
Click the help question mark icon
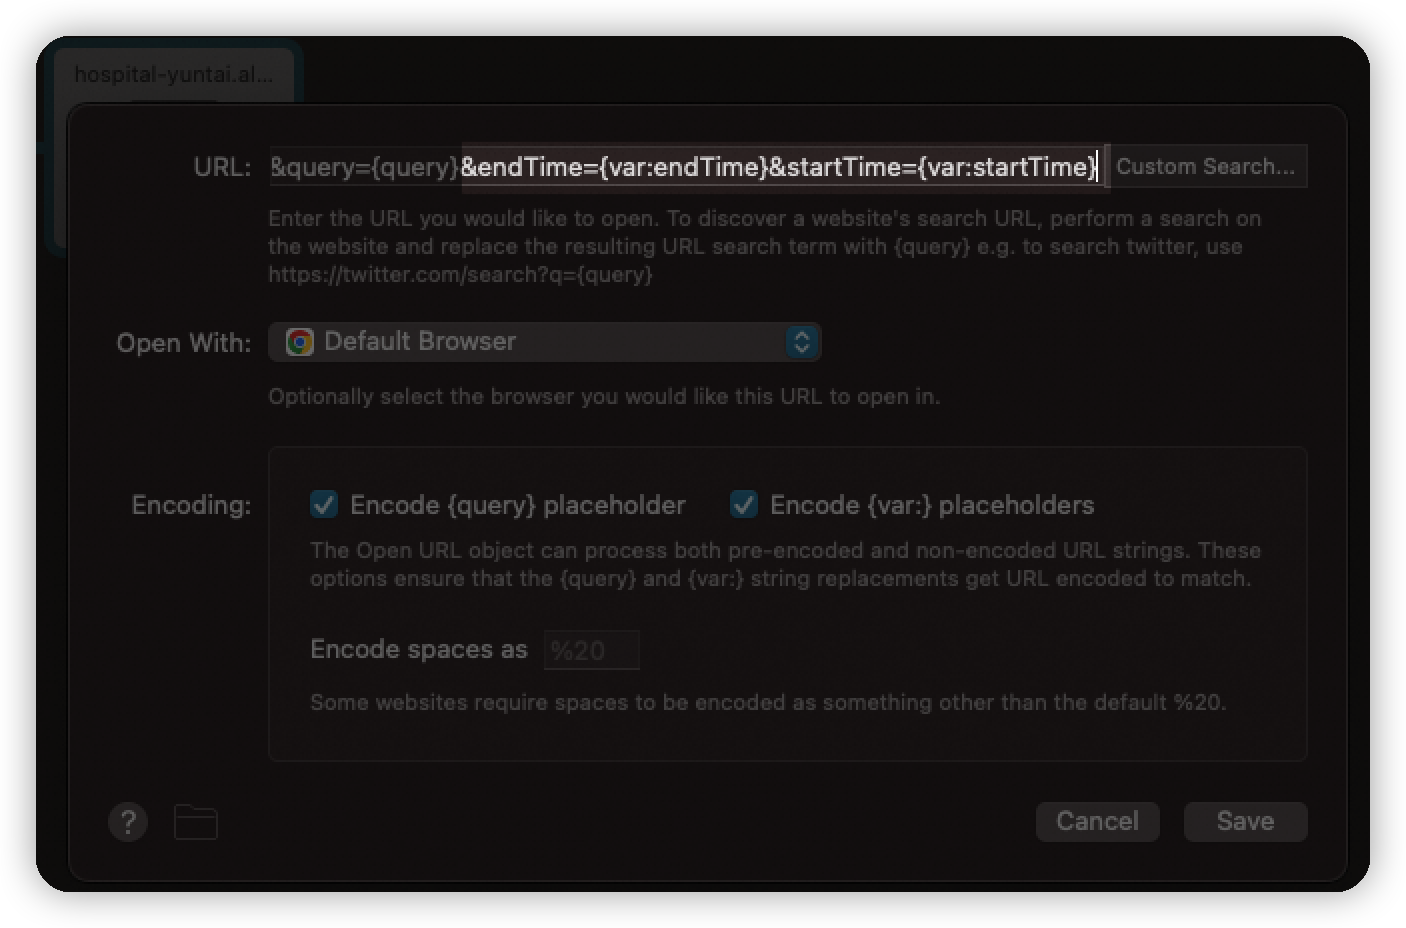click(x=128, y=822)
